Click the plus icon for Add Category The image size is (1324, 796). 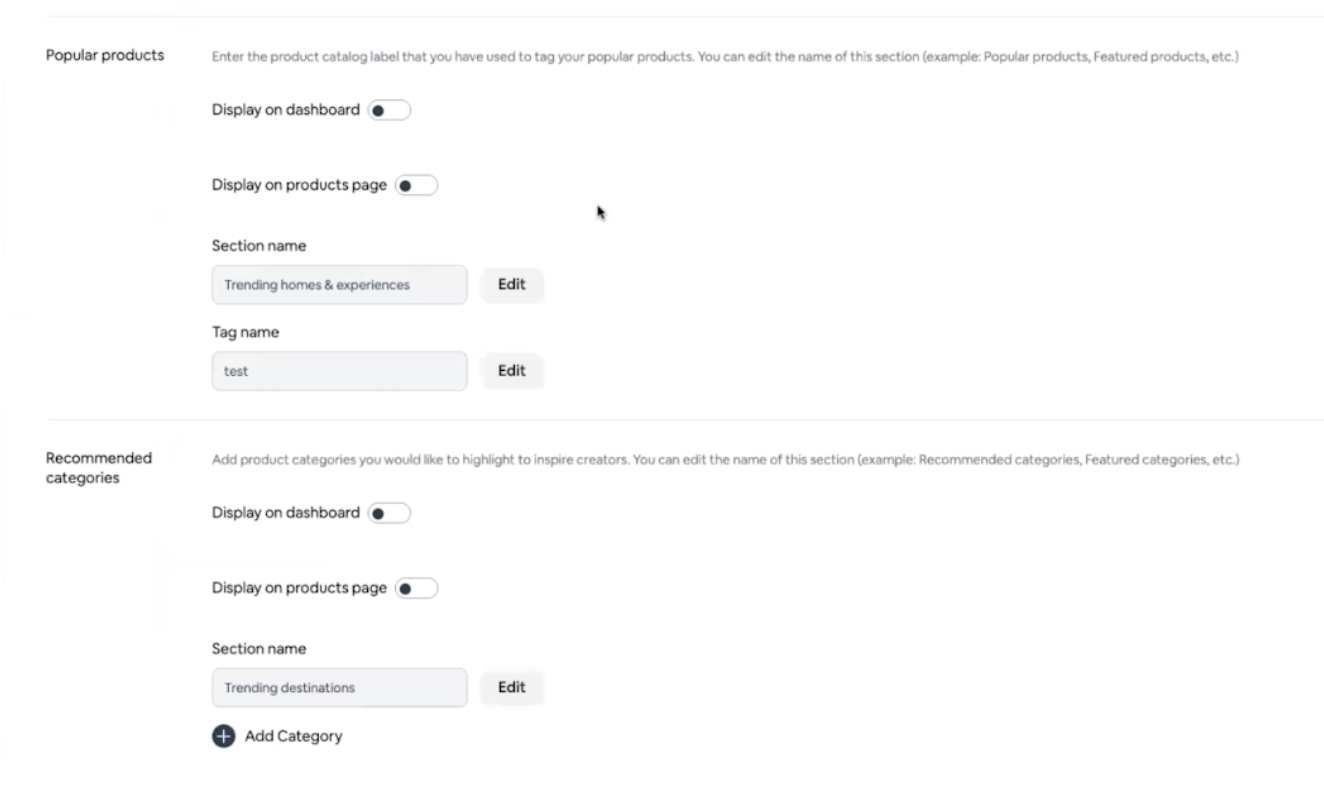tap(223, 737)
